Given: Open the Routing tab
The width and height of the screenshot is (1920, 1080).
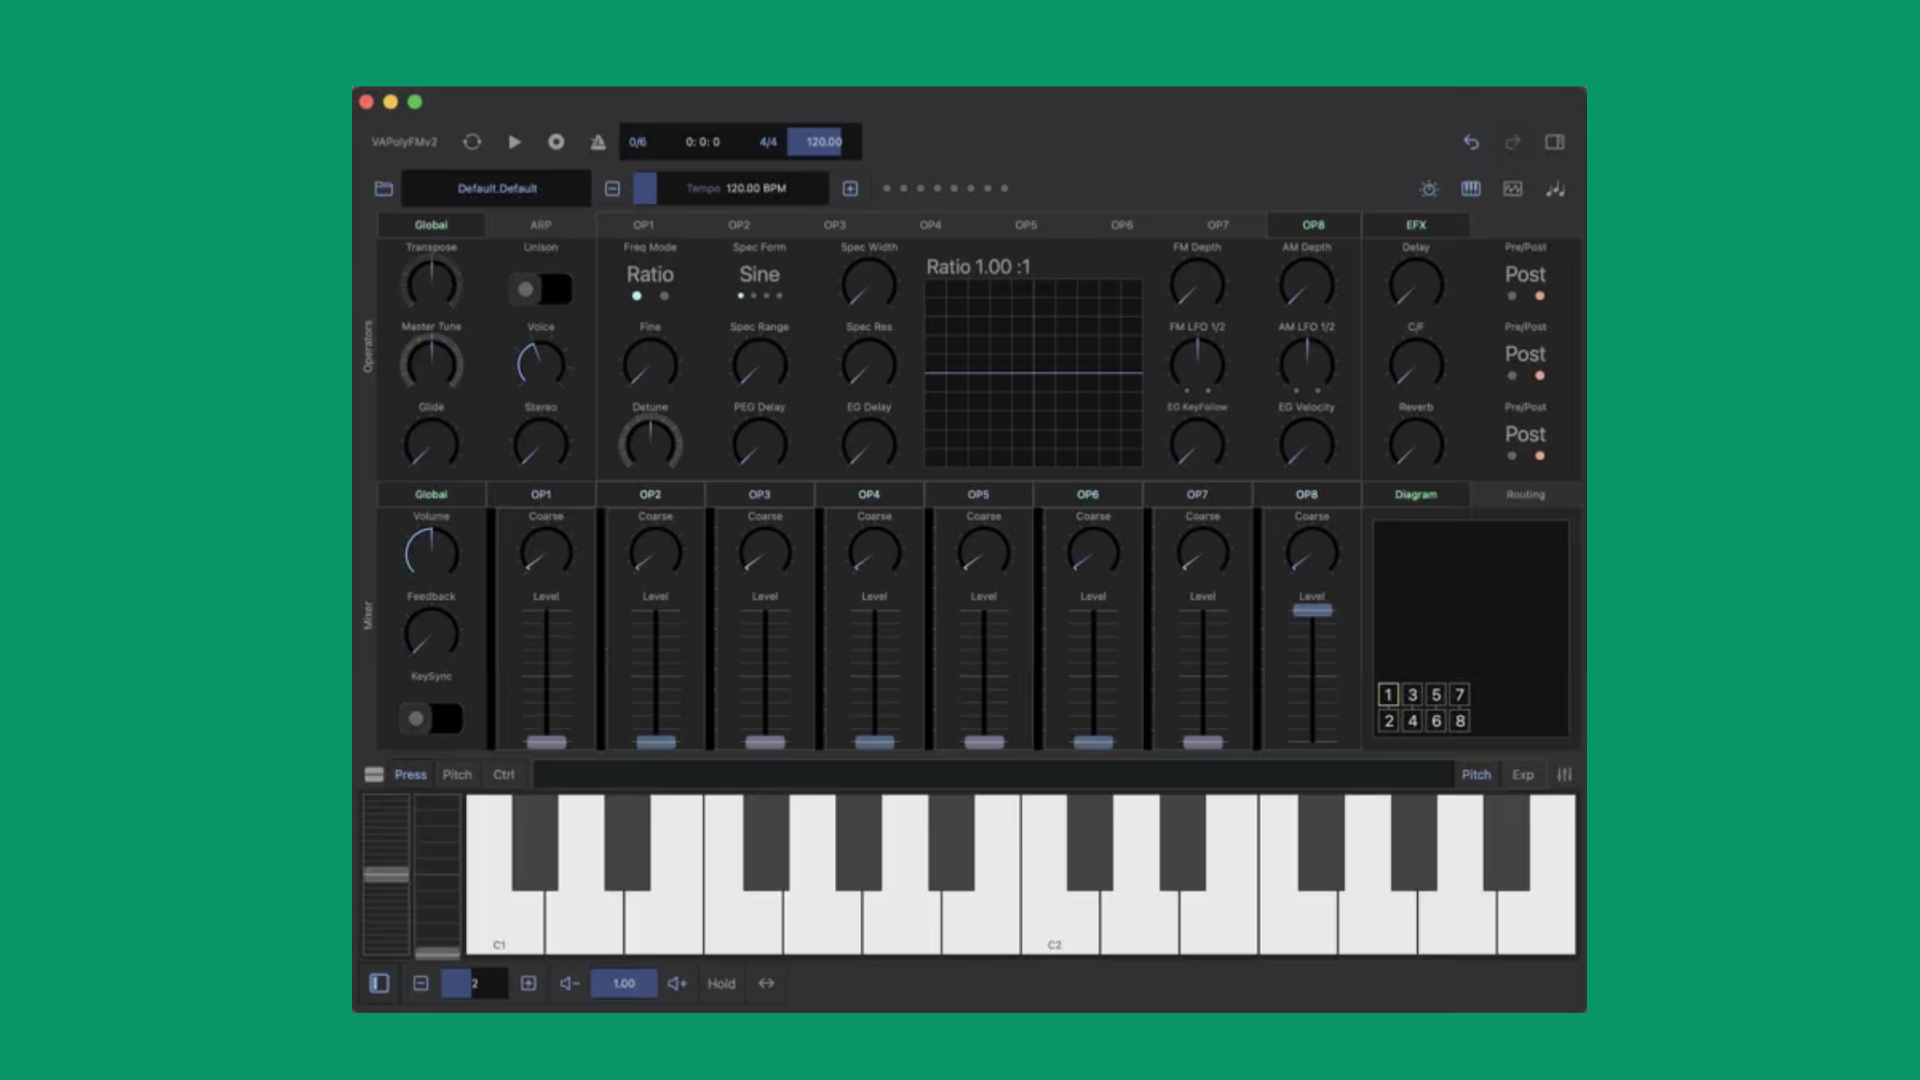Looking at the screenshot, I should point(1525,494).
